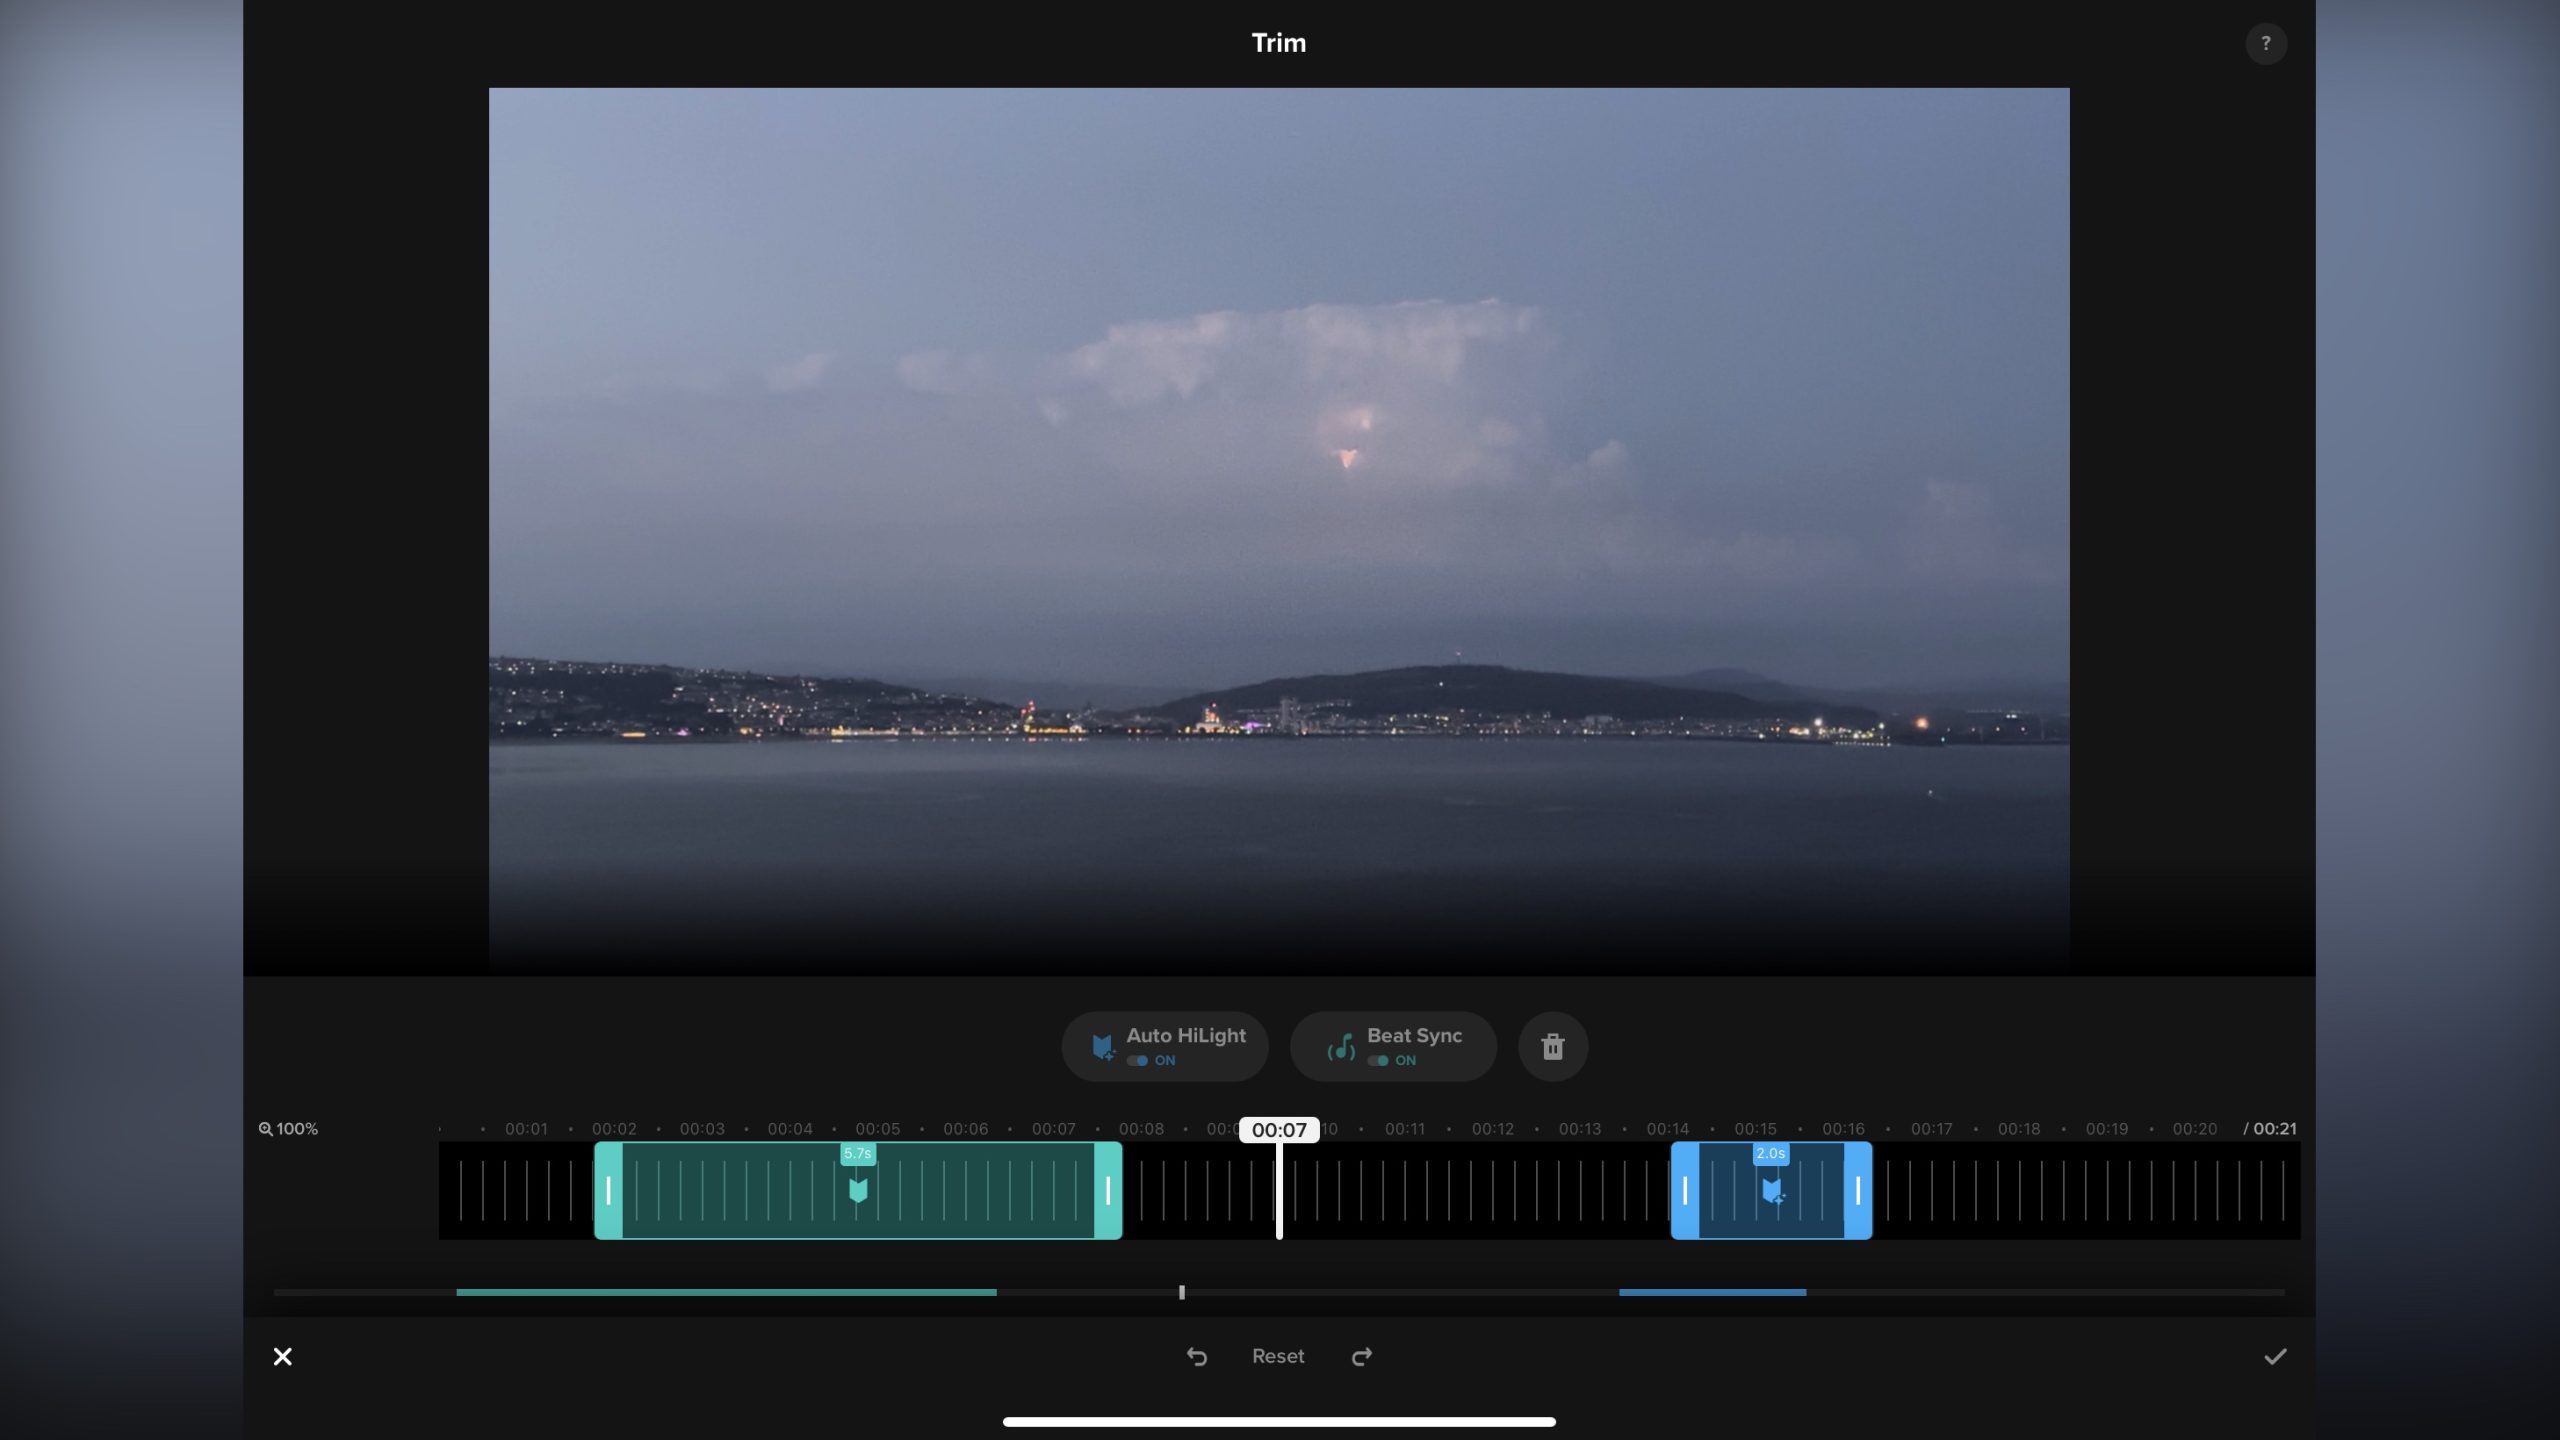Viewport: 2560px width, 1440px height.
Task: Click the redo arrow icon
Action: [1362, 1357]
